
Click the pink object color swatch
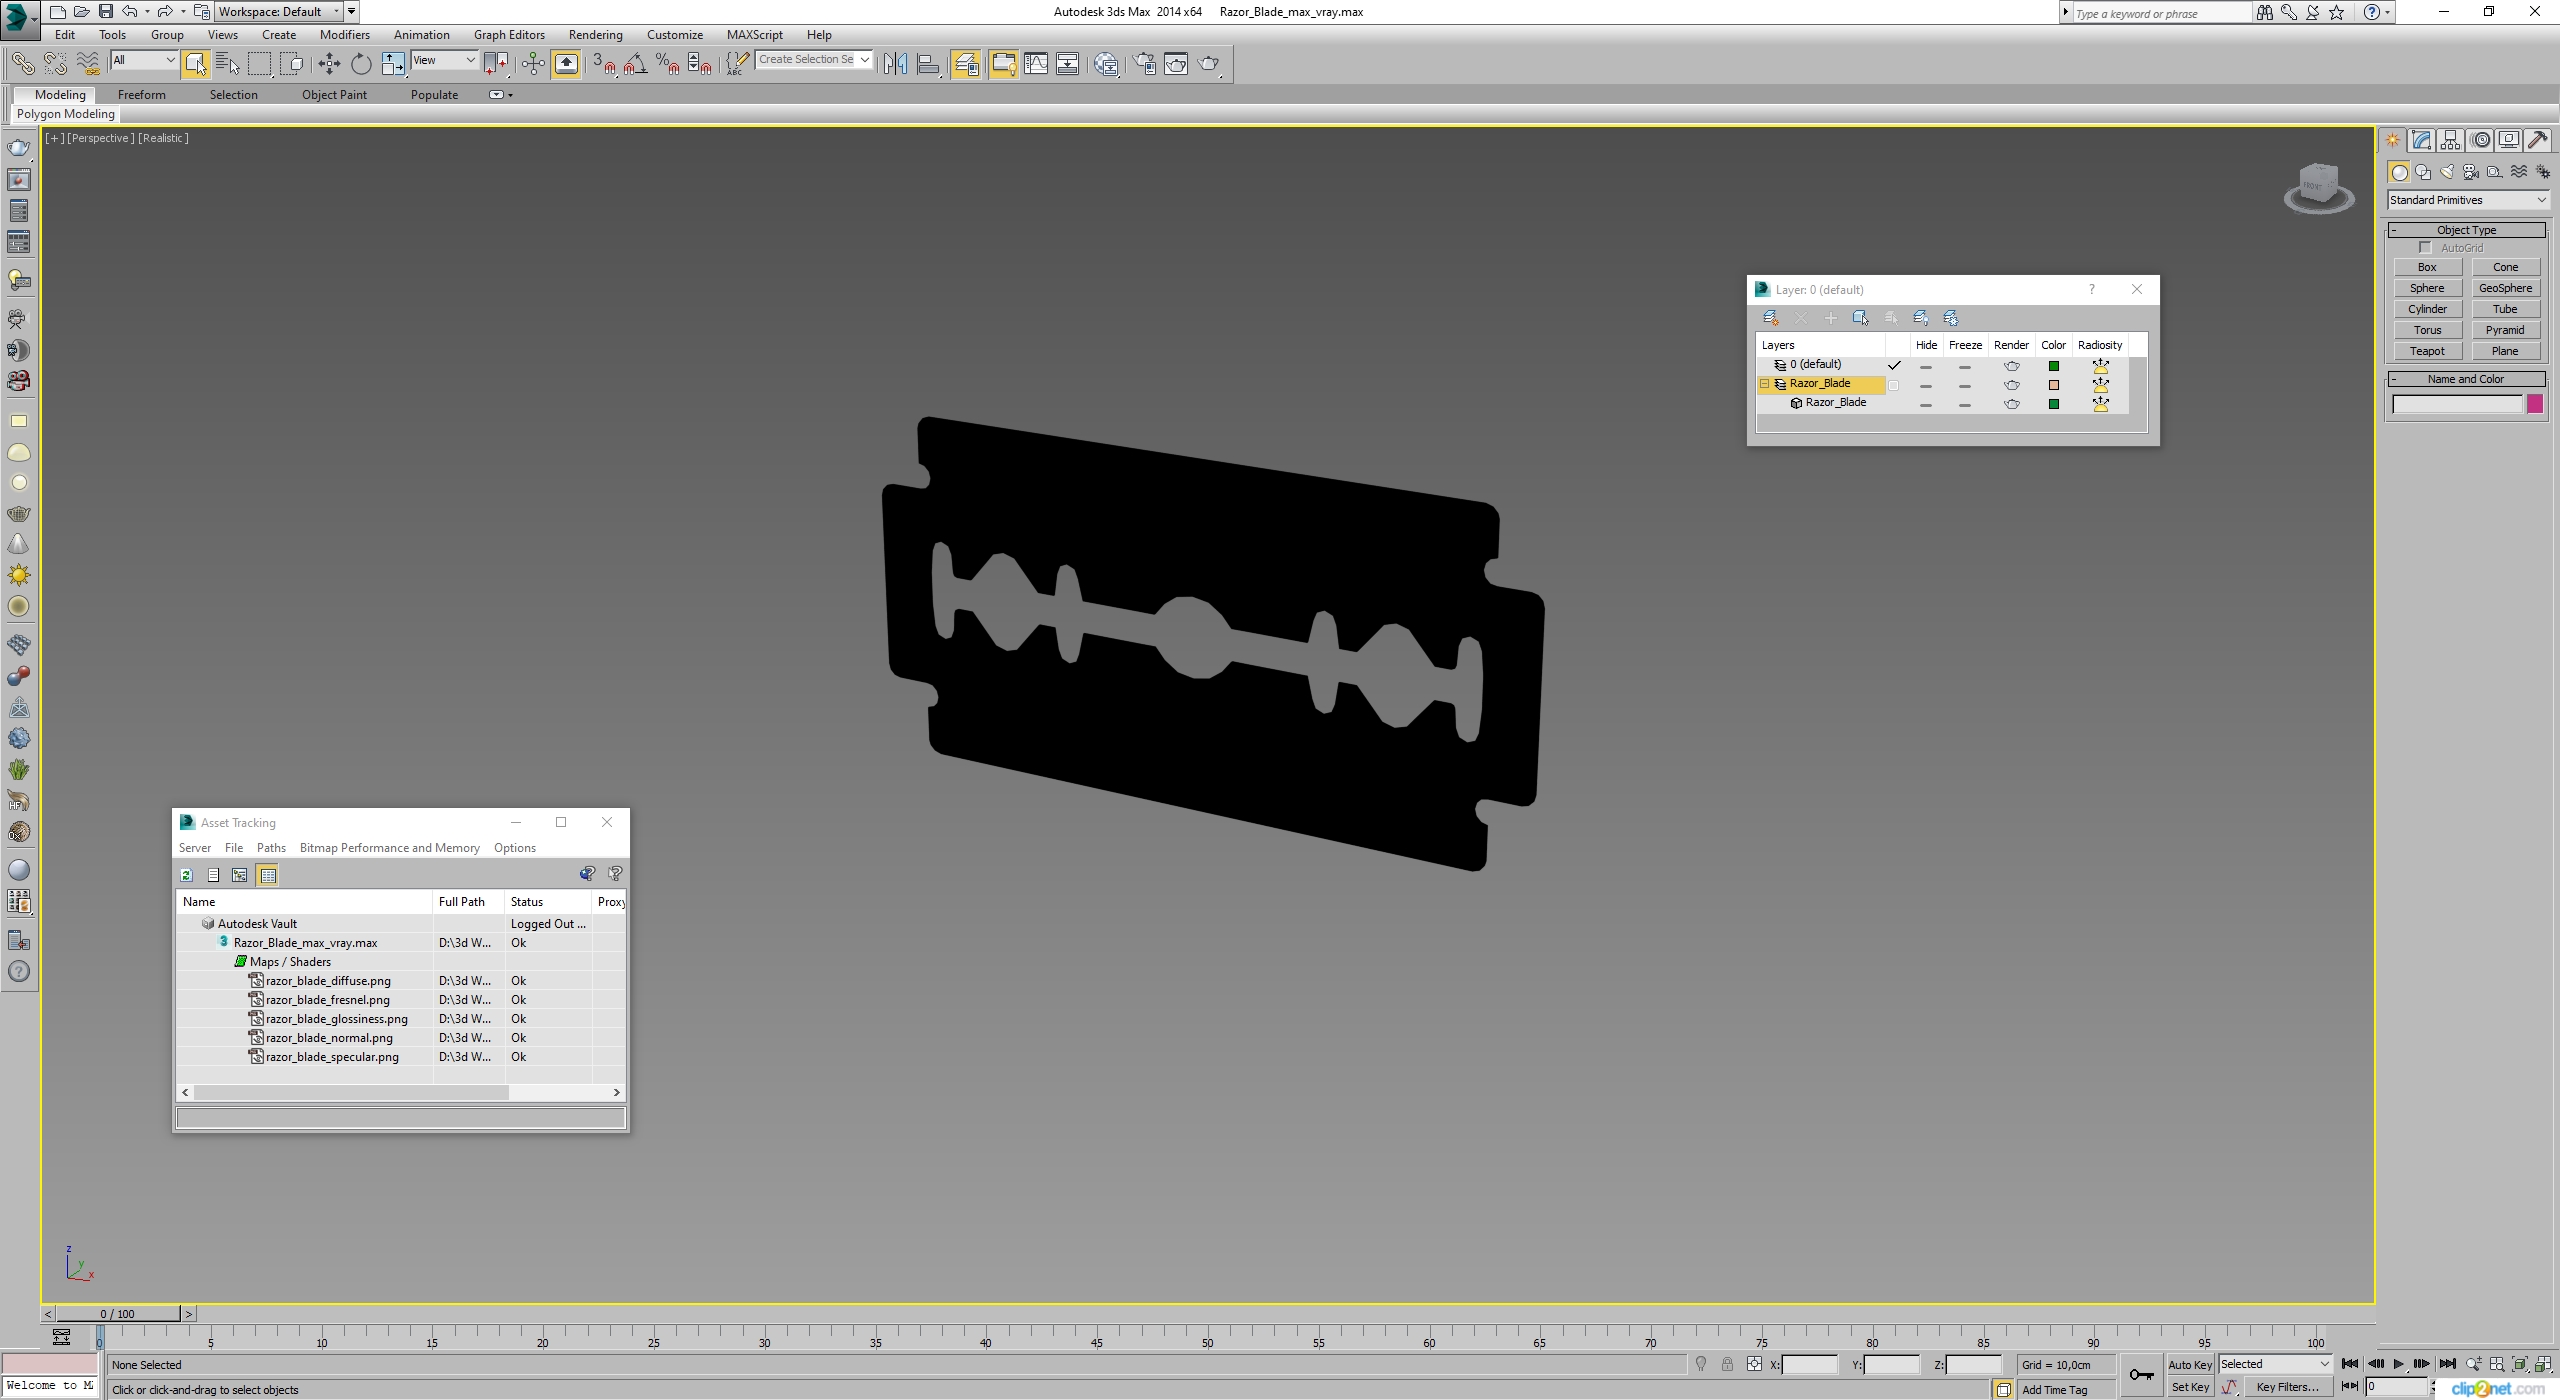pyautogui.click(x=2535, y=404)
